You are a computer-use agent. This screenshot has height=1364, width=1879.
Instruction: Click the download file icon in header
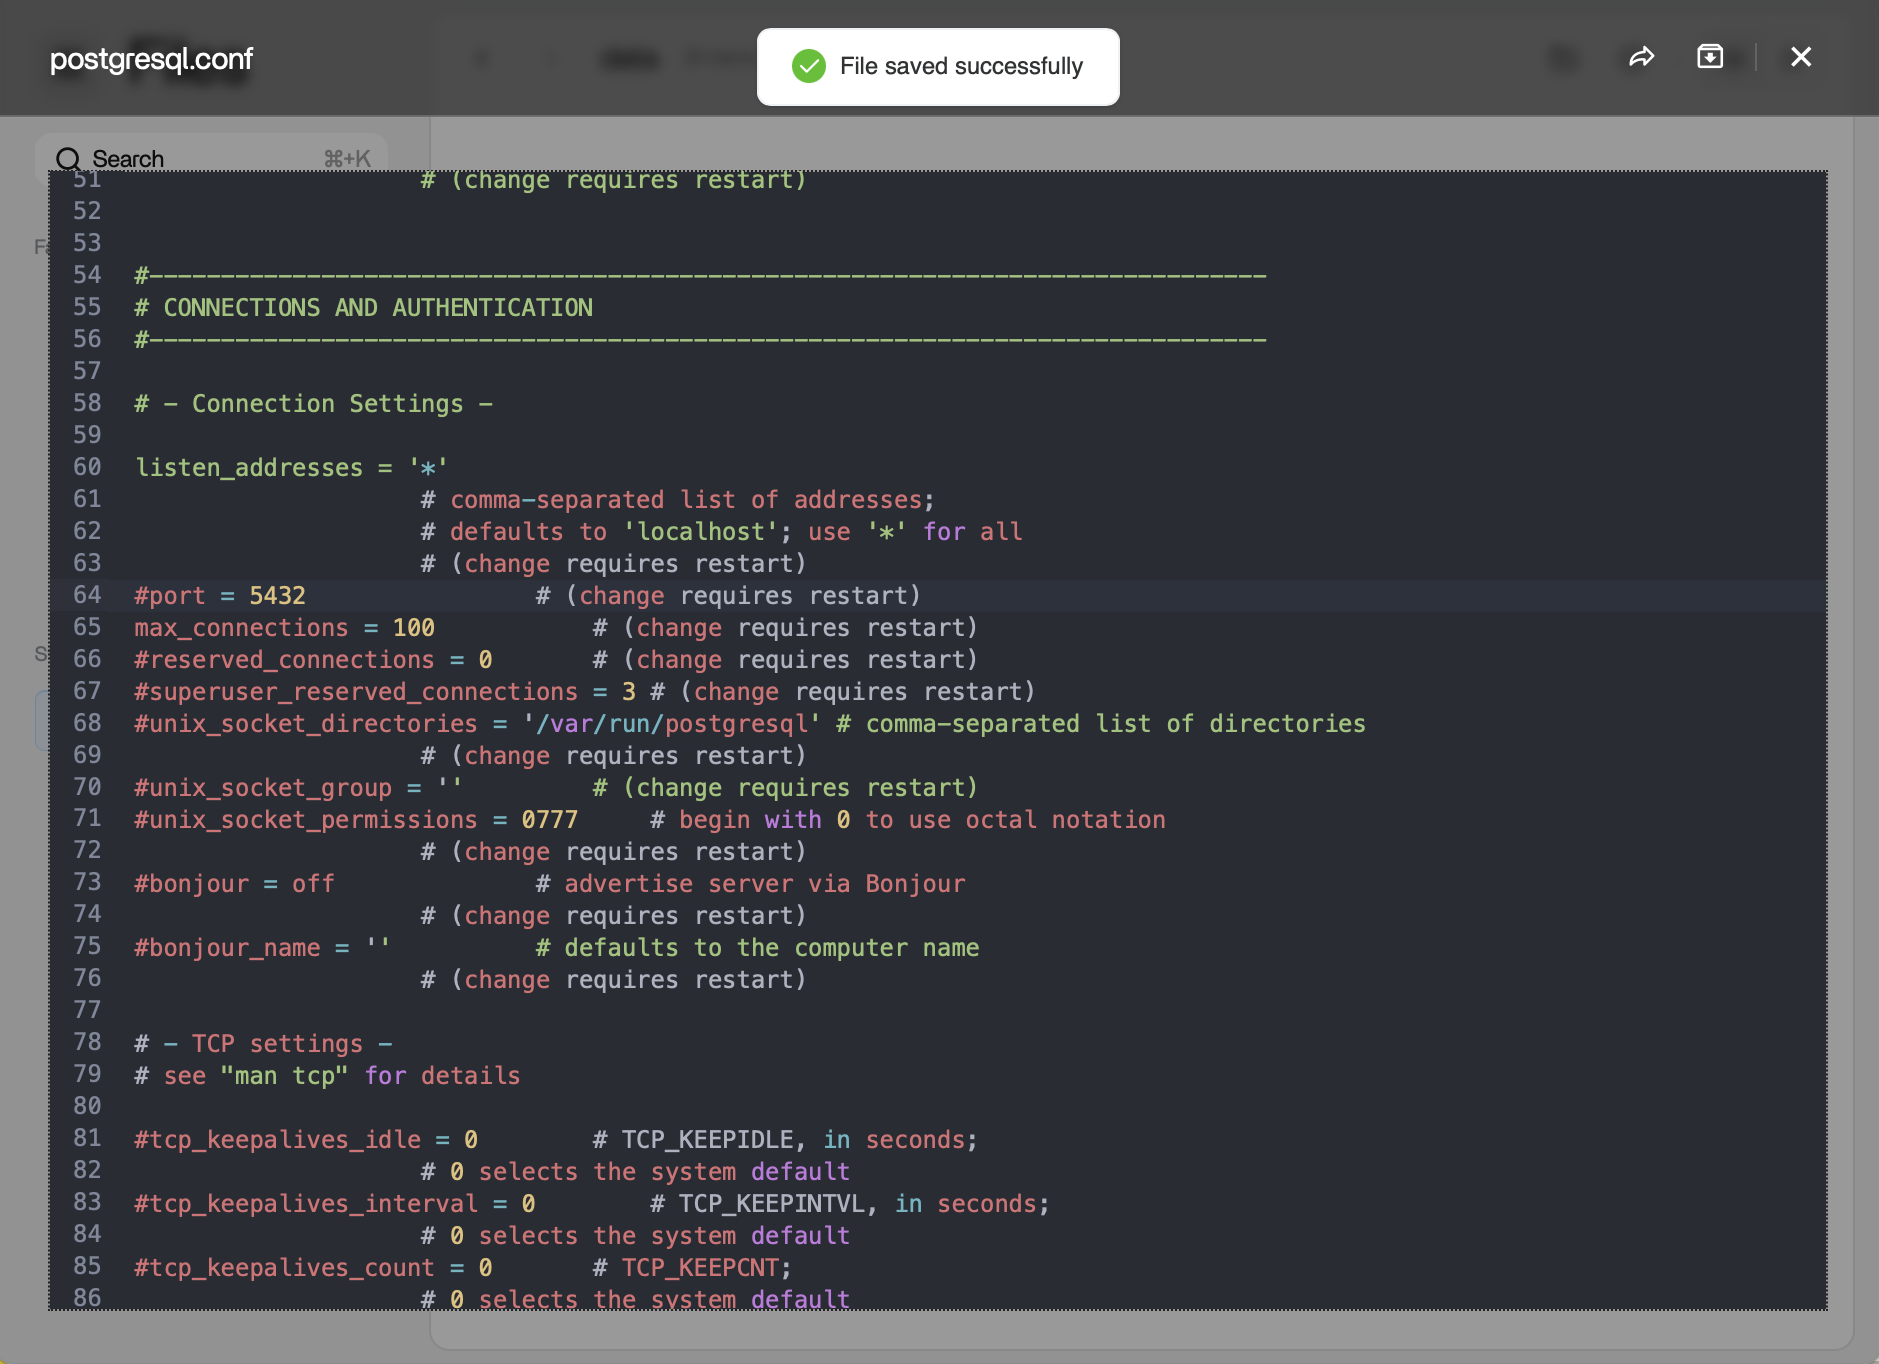1710,57
